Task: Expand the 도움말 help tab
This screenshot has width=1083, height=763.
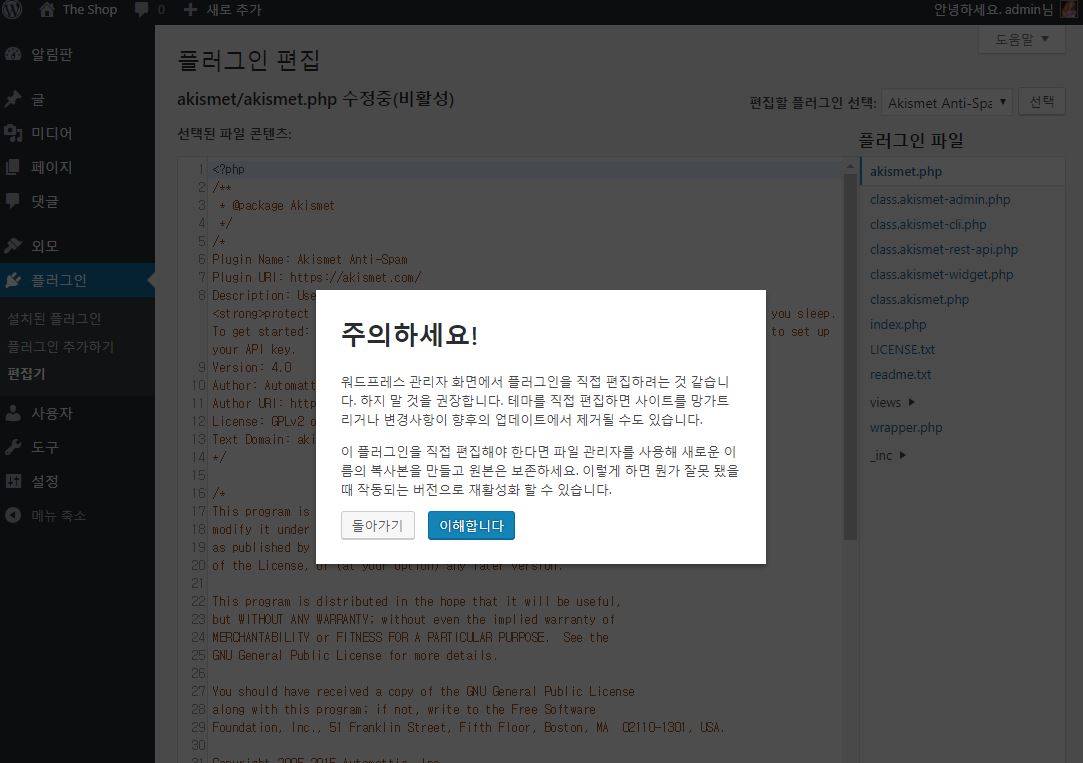Action: click(x=1022, y=39)
